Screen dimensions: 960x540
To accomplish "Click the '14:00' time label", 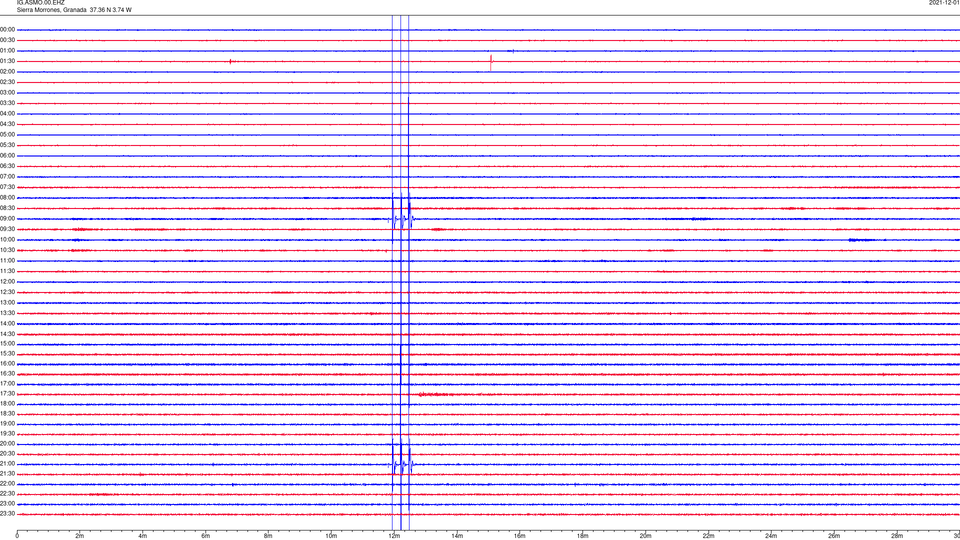I will 7,323.
